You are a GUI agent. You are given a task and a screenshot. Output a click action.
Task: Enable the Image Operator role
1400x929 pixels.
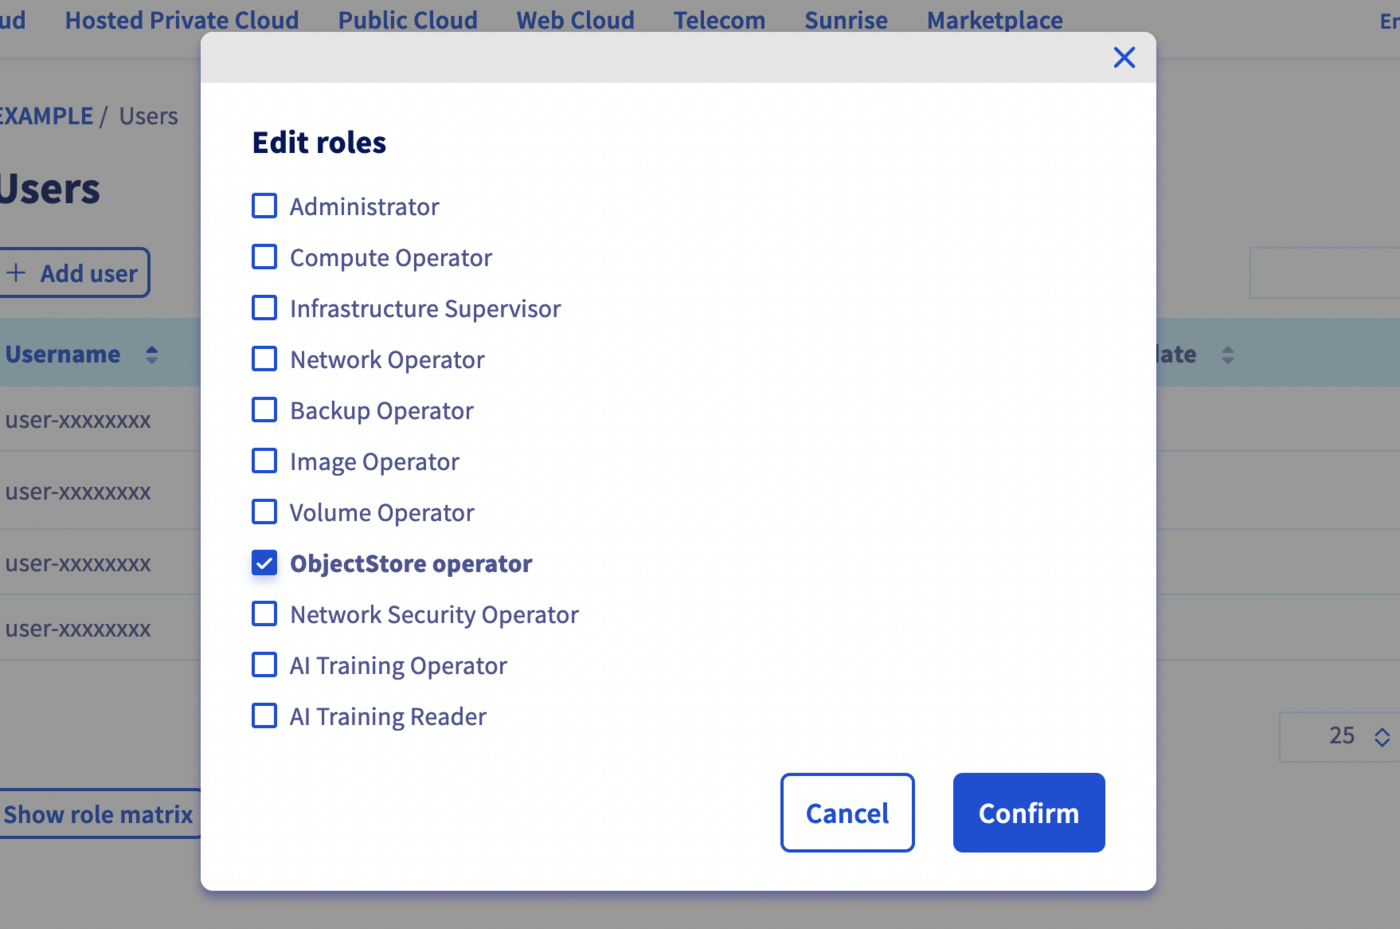(x=264, y=461)
